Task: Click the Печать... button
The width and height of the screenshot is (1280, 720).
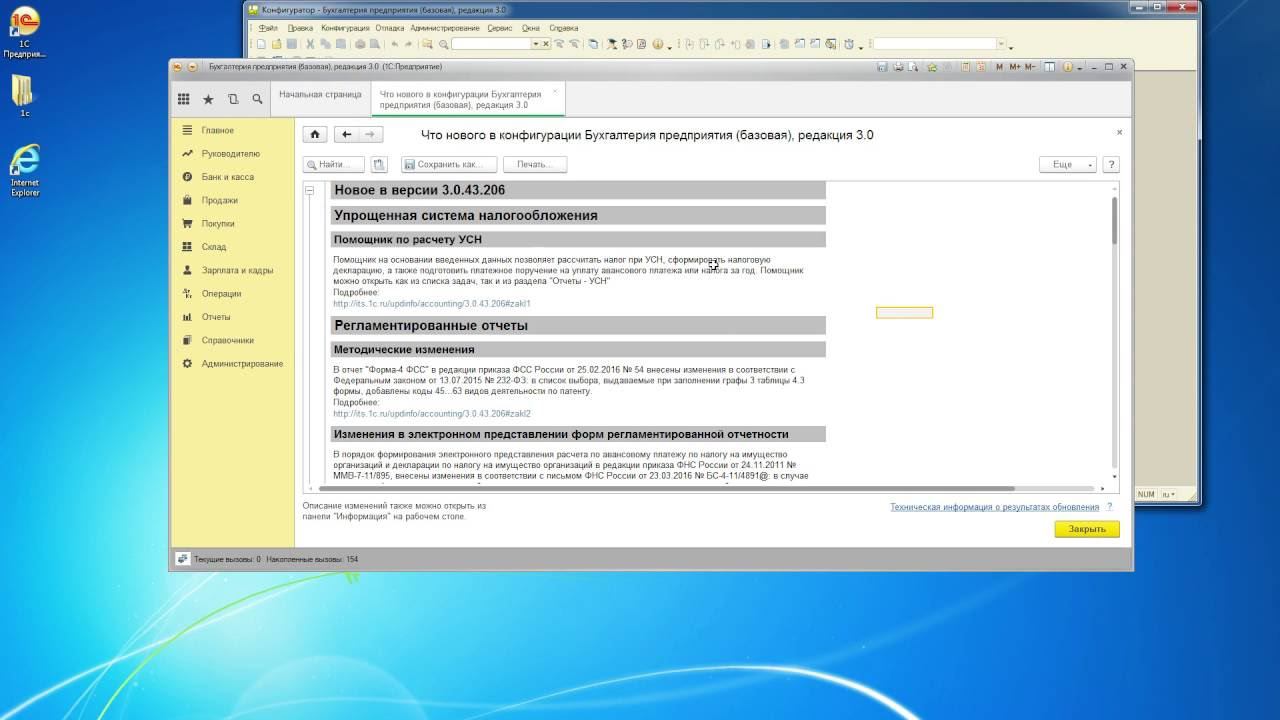Action: [x=535, y=164]
